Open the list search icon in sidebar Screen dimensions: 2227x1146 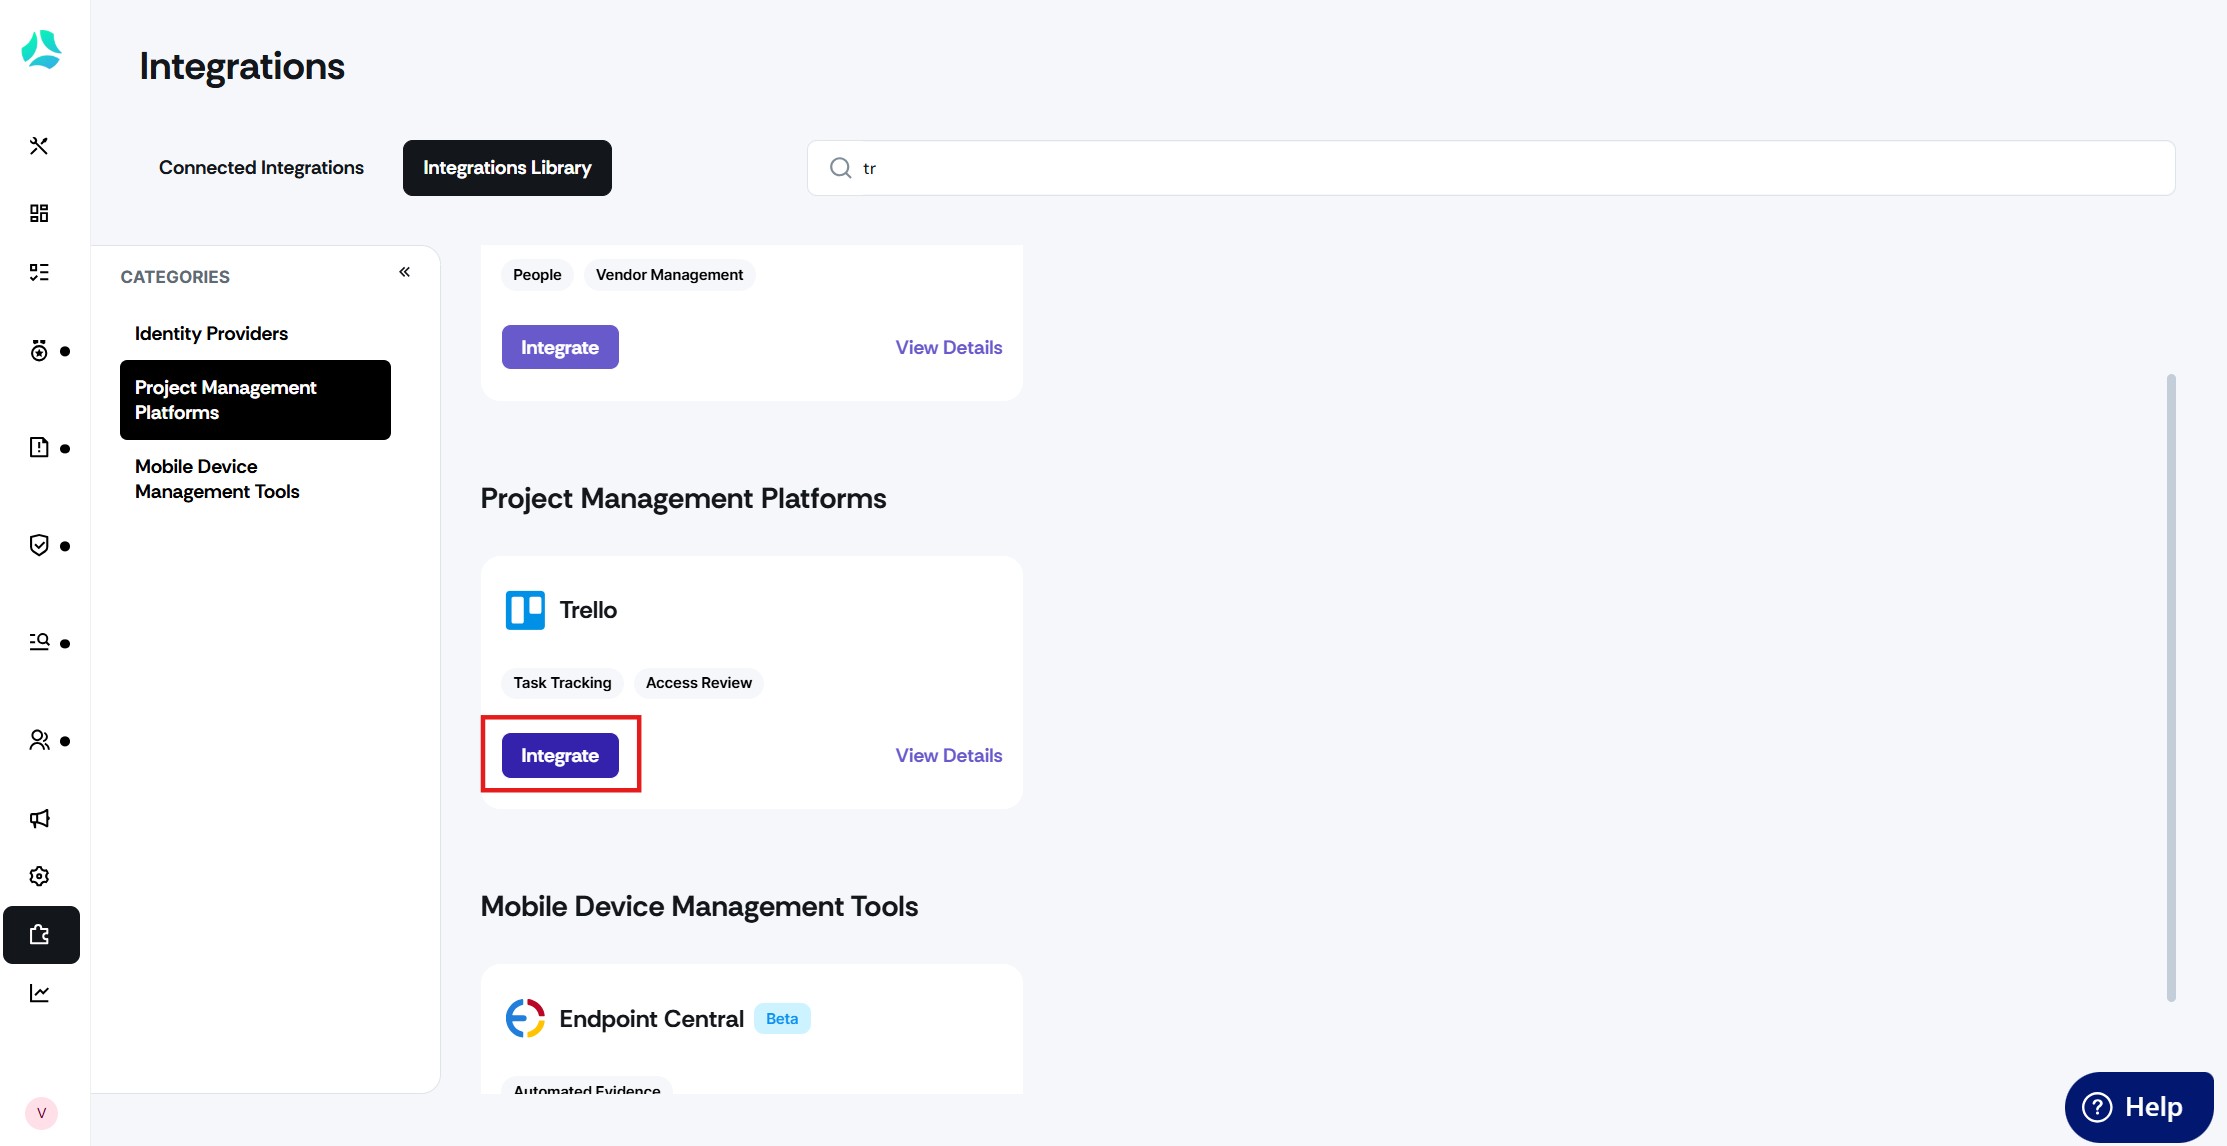tap(39, 642)
